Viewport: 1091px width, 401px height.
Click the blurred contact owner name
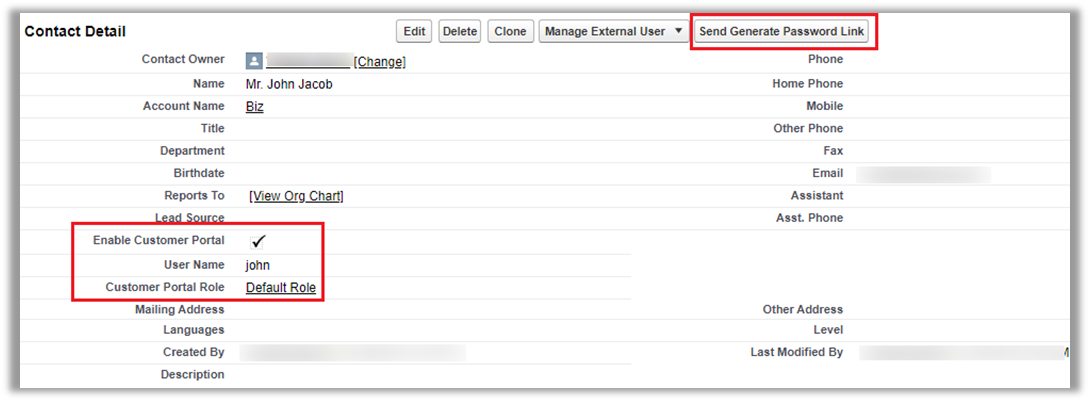click(x=309, y=62)
